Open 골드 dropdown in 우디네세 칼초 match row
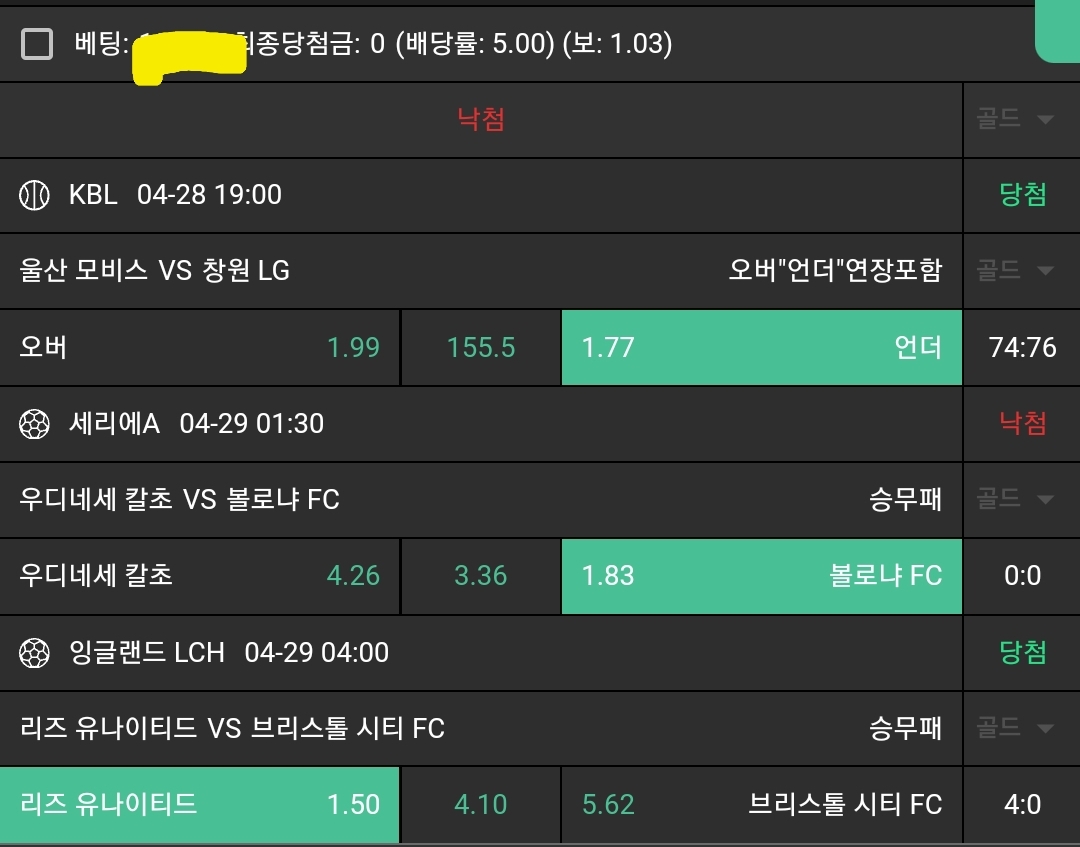 [x=1015, y=499]
